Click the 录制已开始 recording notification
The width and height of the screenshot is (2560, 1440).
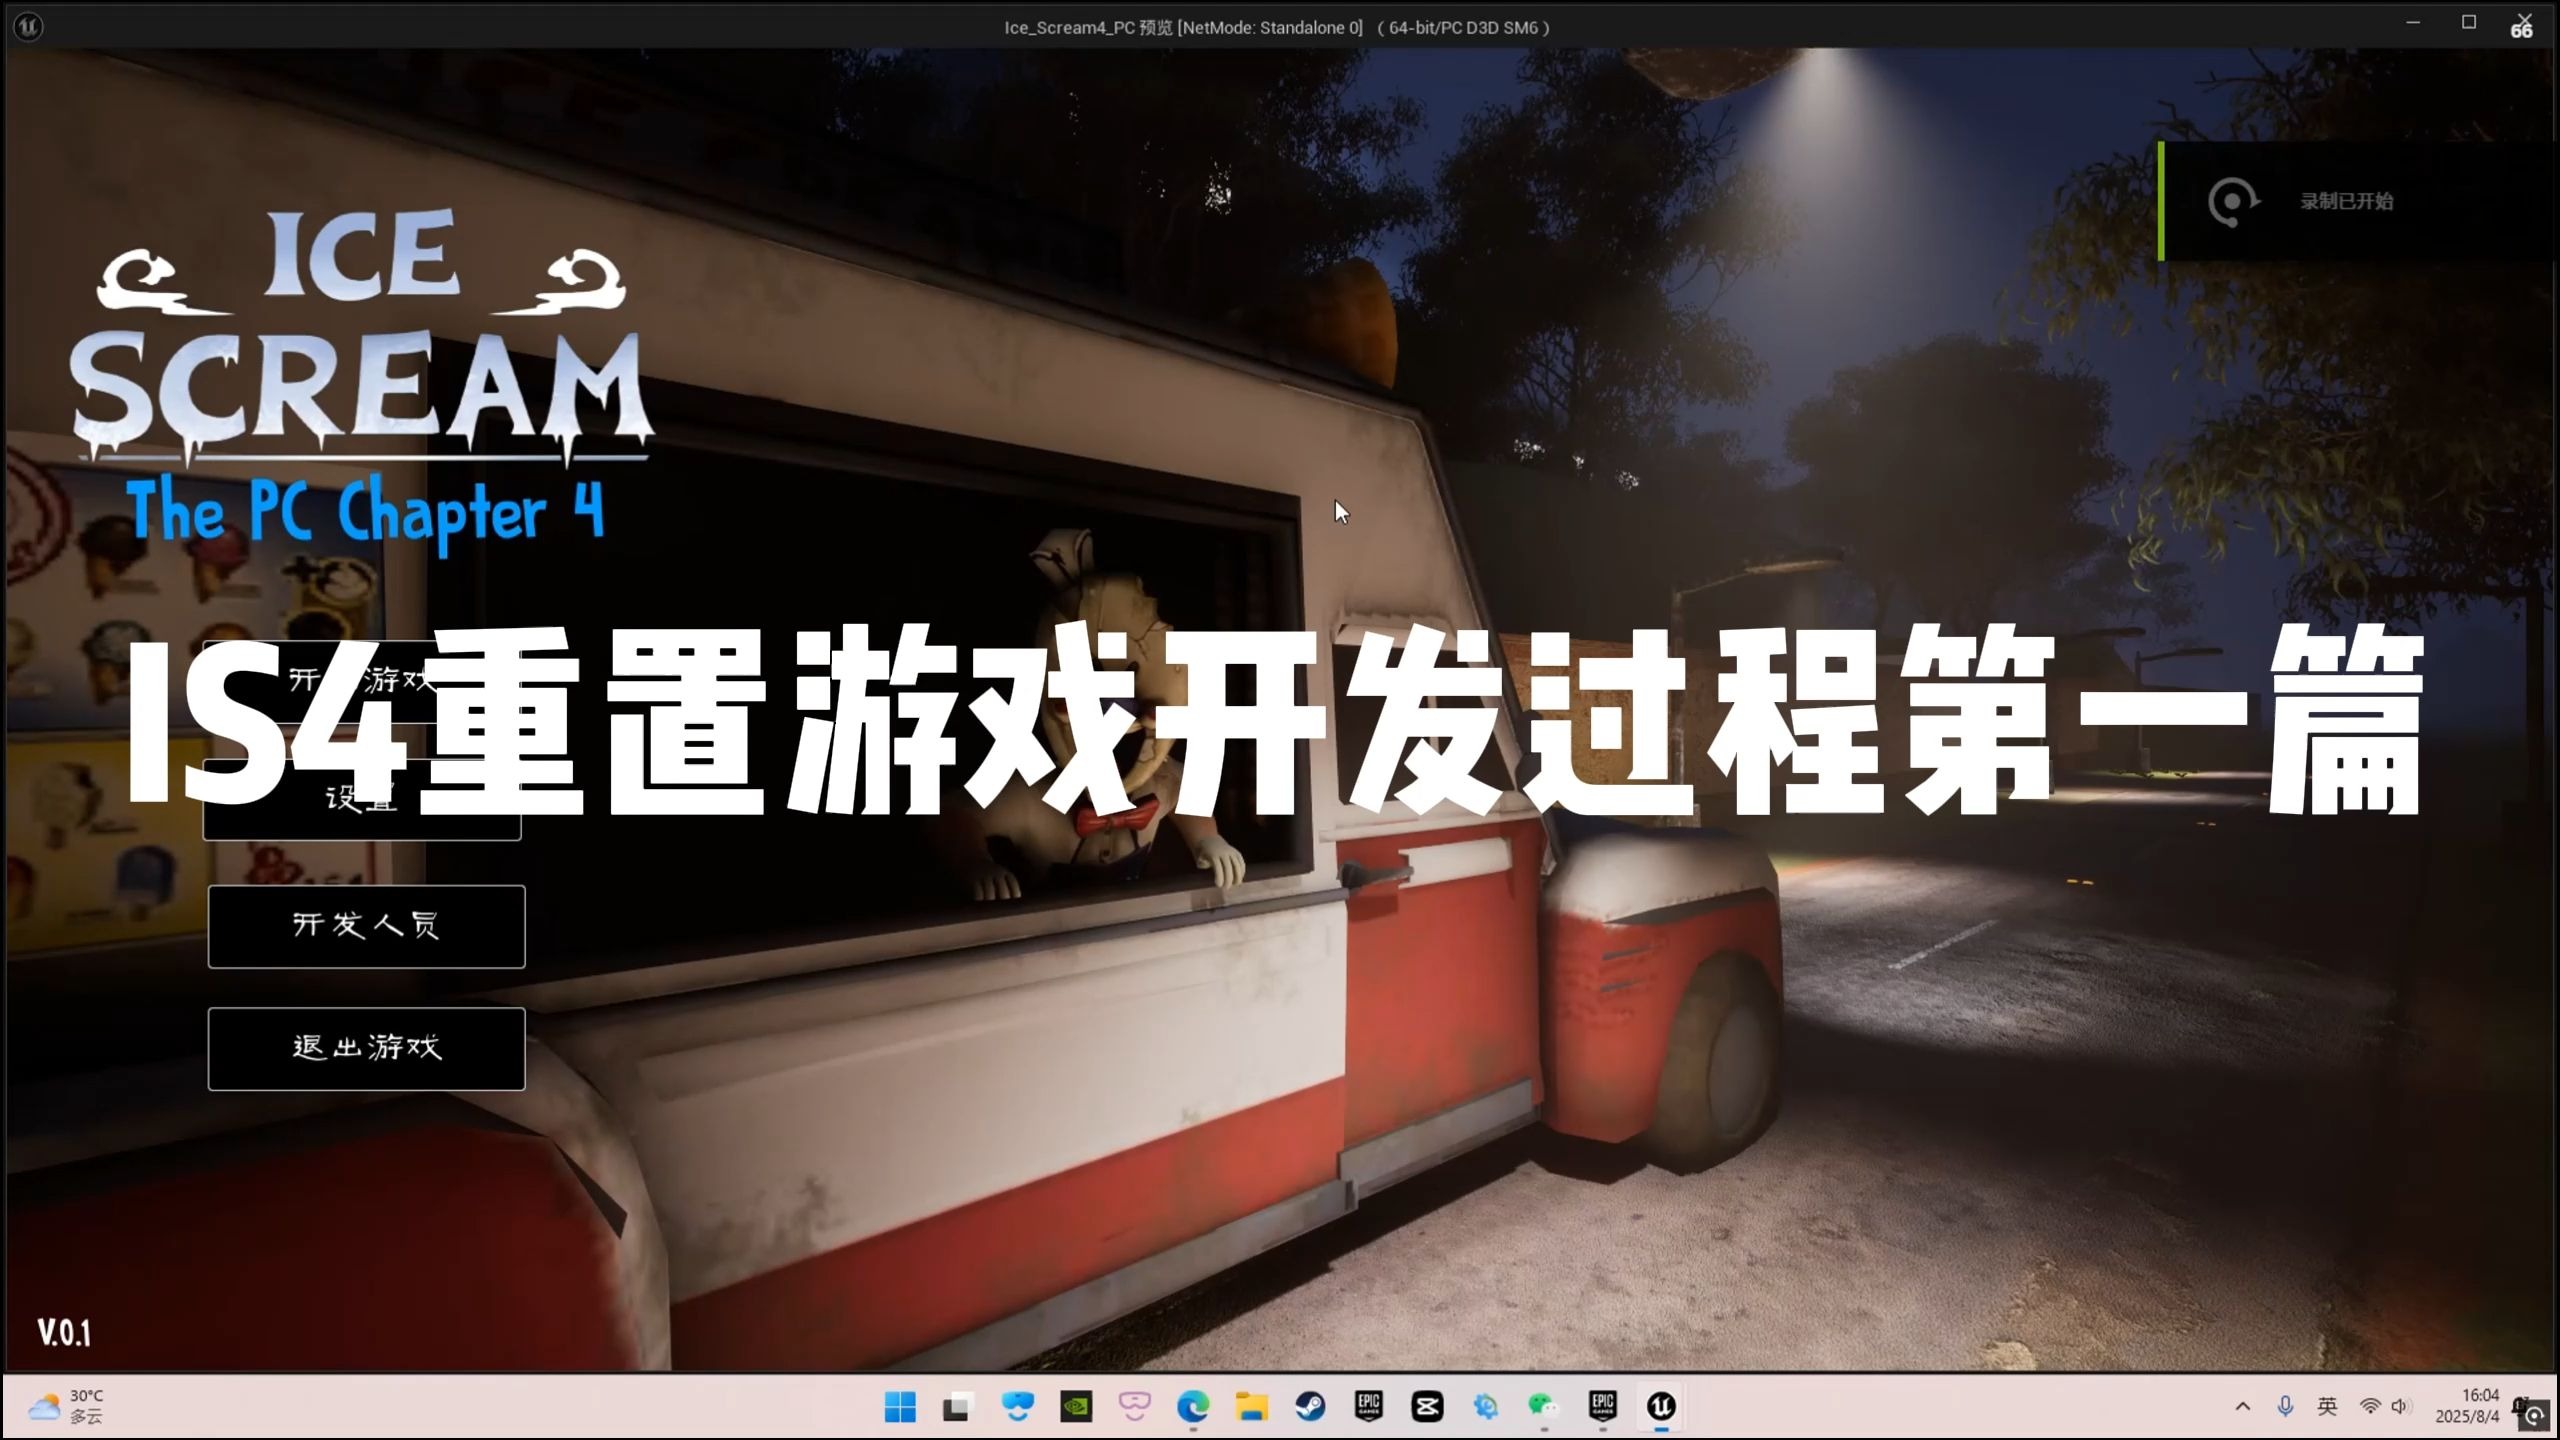[x=2358, y=201]
